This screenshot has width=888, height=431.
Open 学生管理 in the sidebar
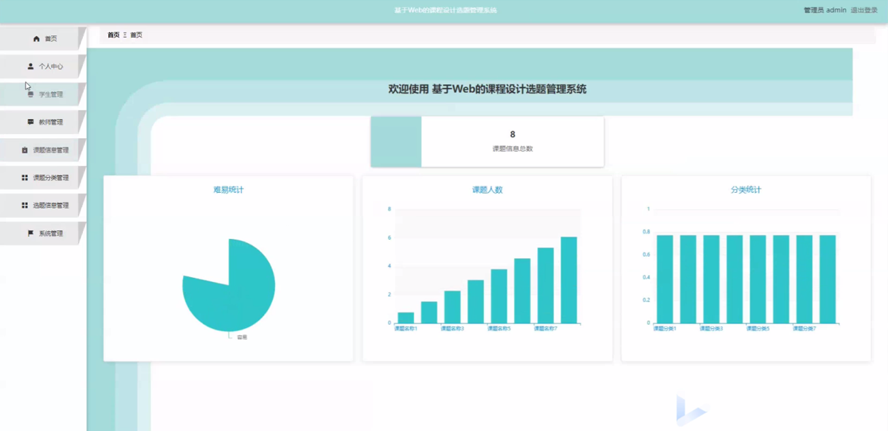coord(42,94)
